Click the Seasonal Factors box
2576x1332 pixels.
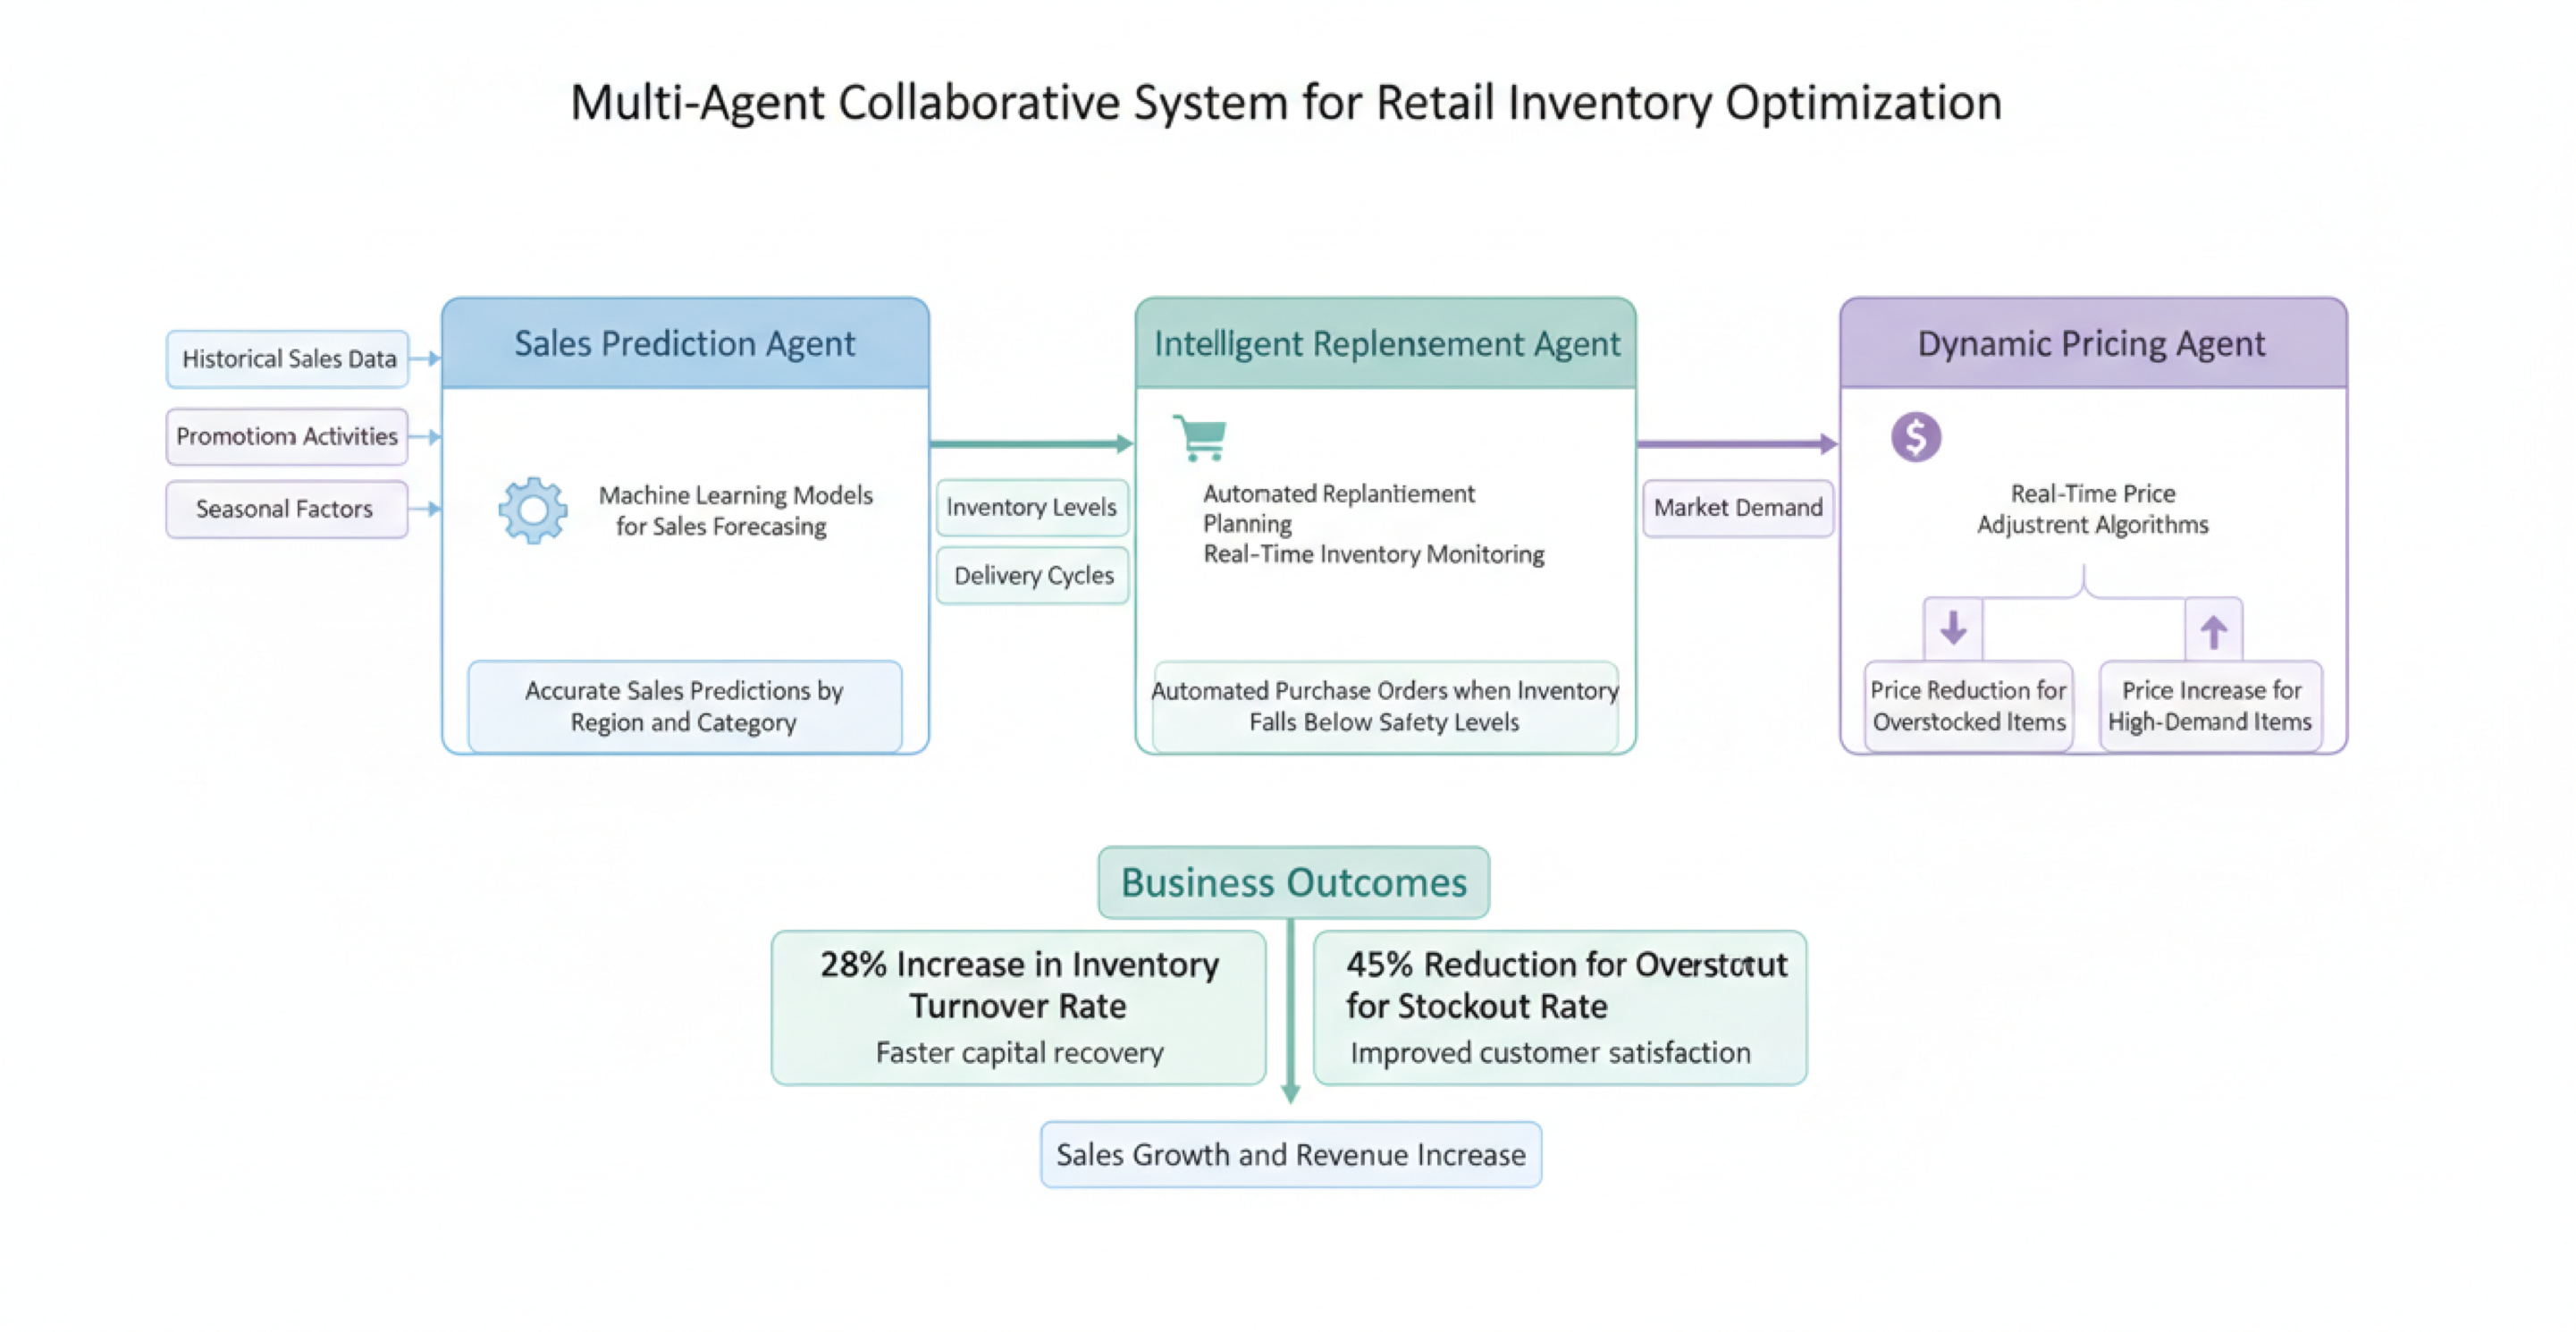(x=286, y=509)
